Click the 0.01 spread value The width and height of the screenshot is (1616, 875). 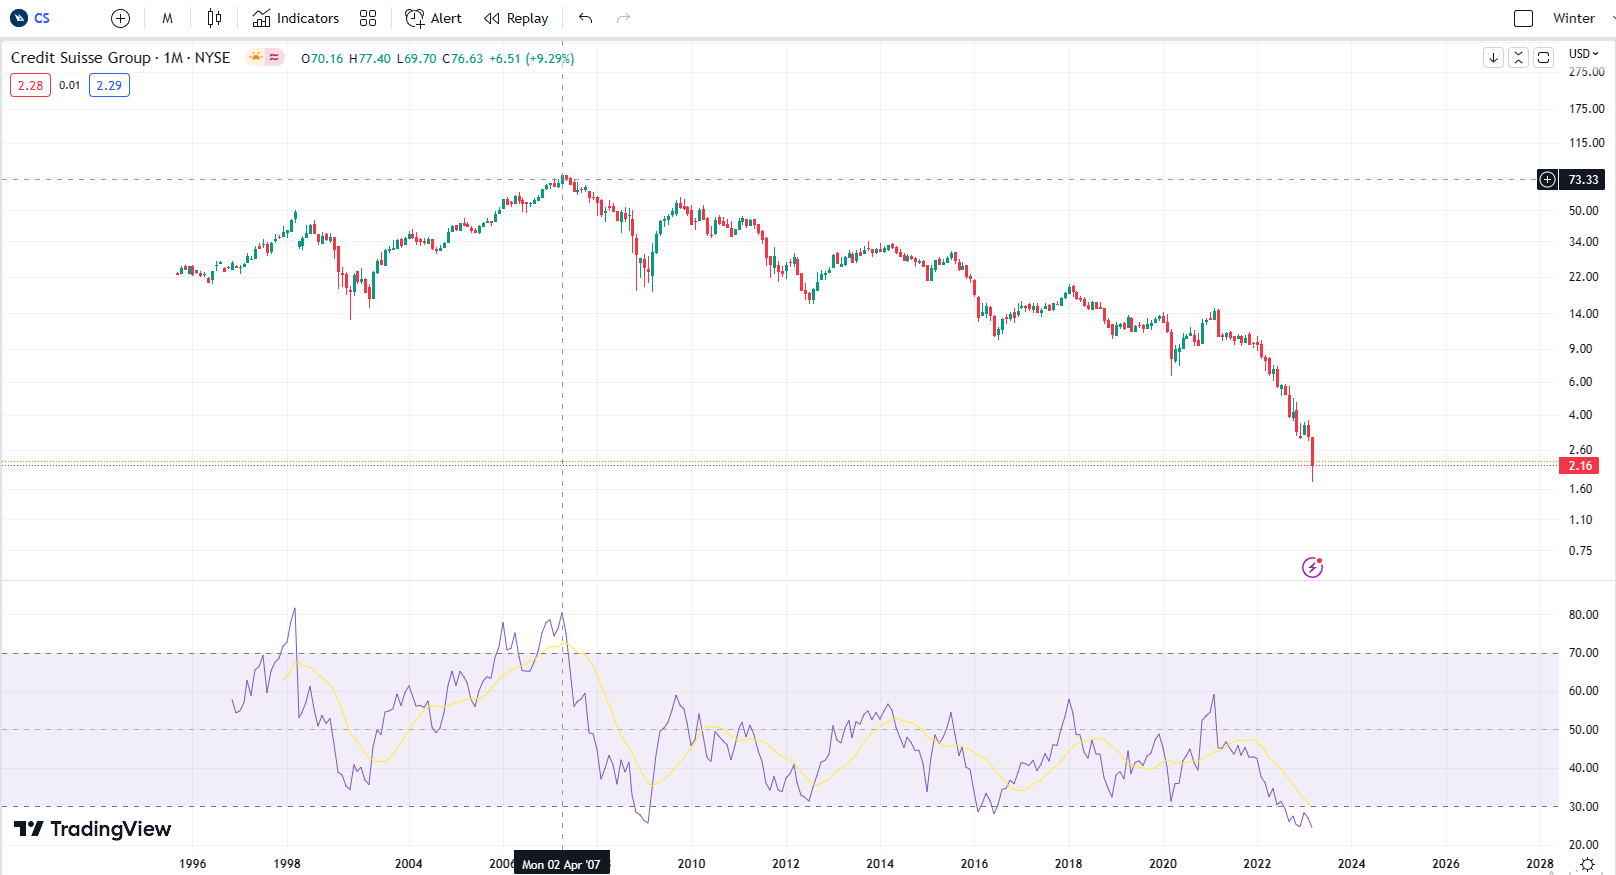click(x=69, y=85)
